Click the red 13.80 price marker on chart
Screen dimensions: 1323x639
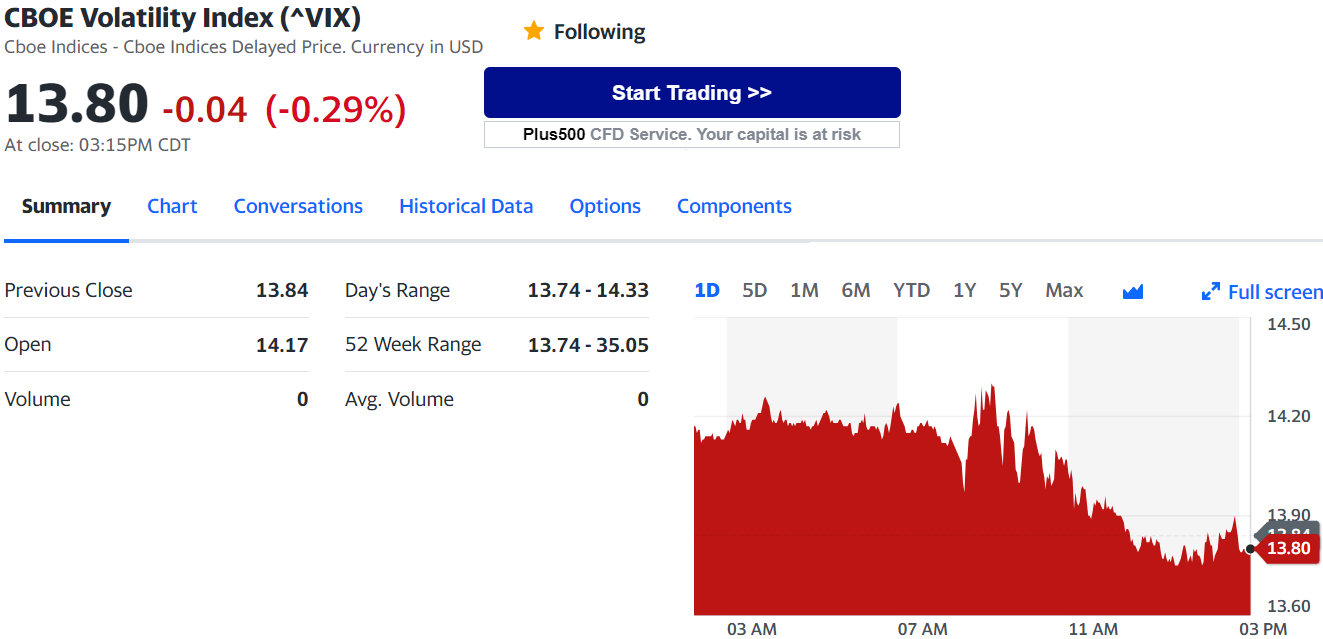tap(1288, 548)
